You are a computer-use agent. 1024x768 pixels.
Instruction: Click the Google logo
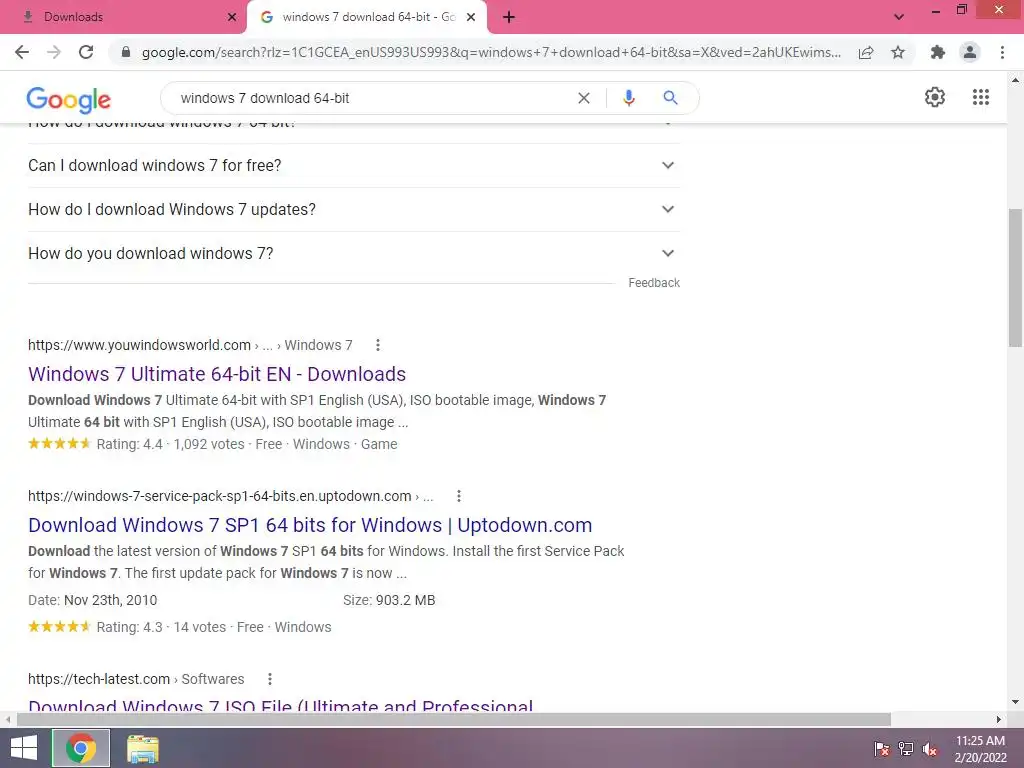click(69, 99)
